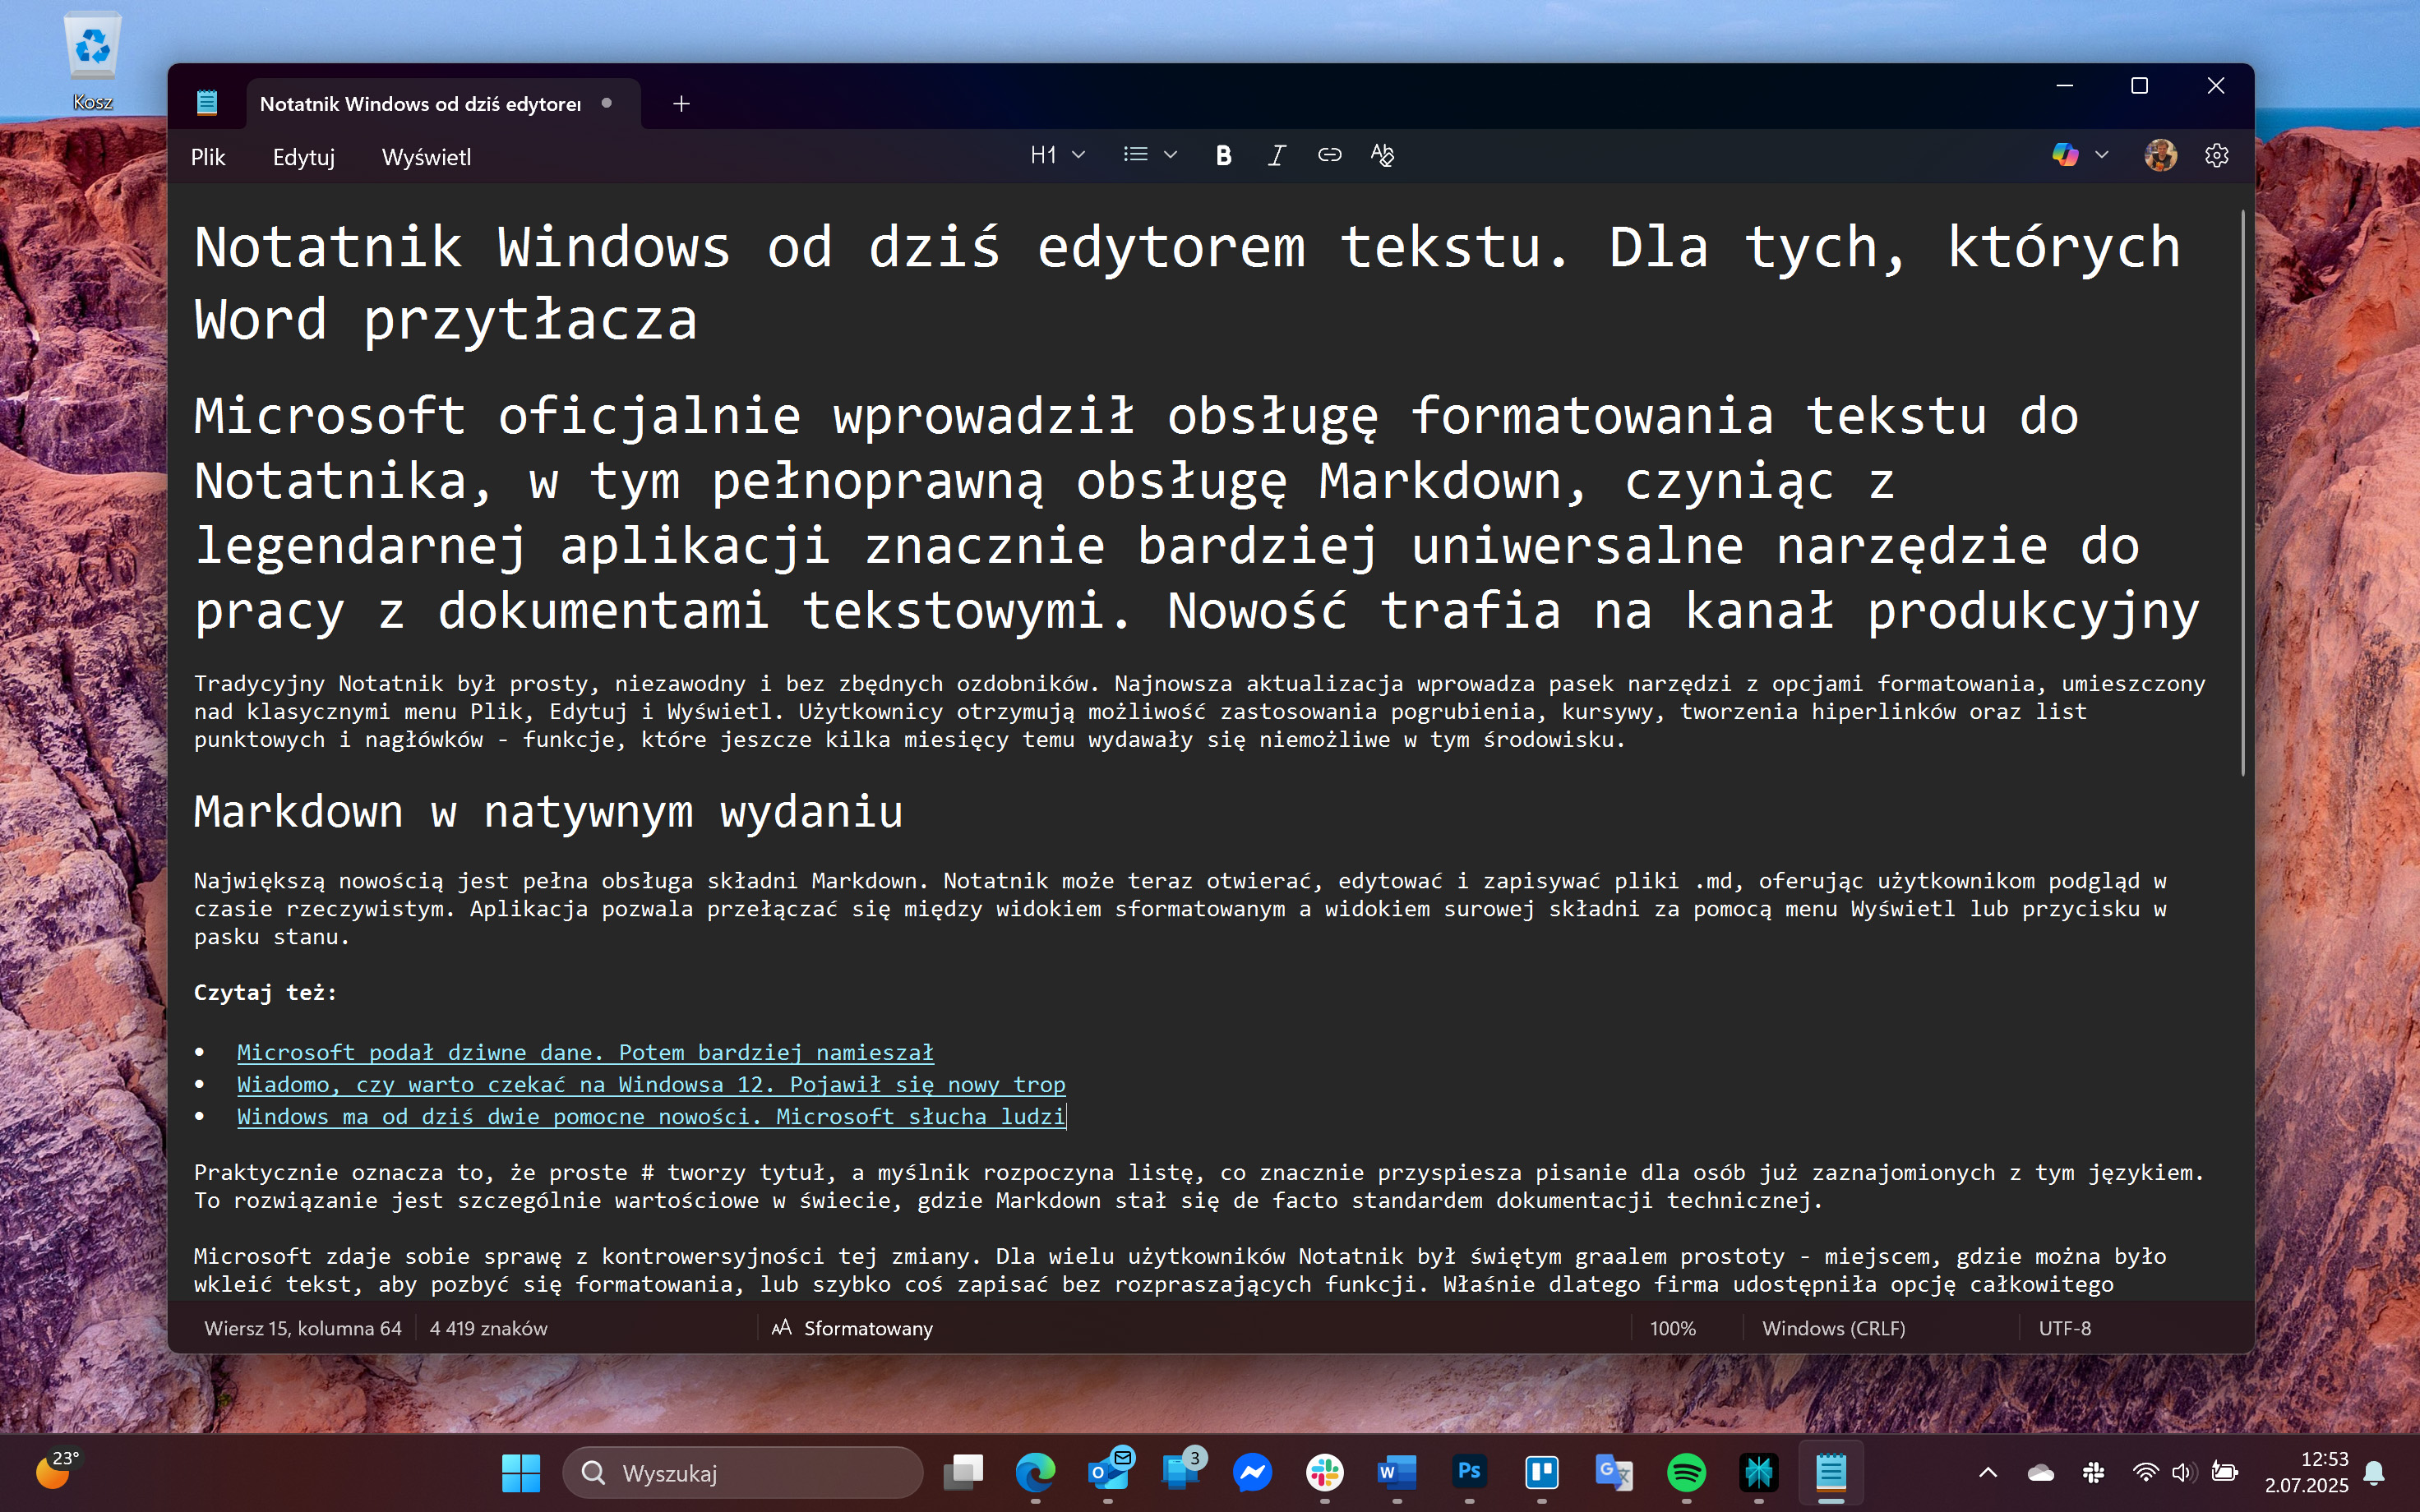Open the Edytuj menu
2420x1512 pixels.
click(x=303, y=157)
